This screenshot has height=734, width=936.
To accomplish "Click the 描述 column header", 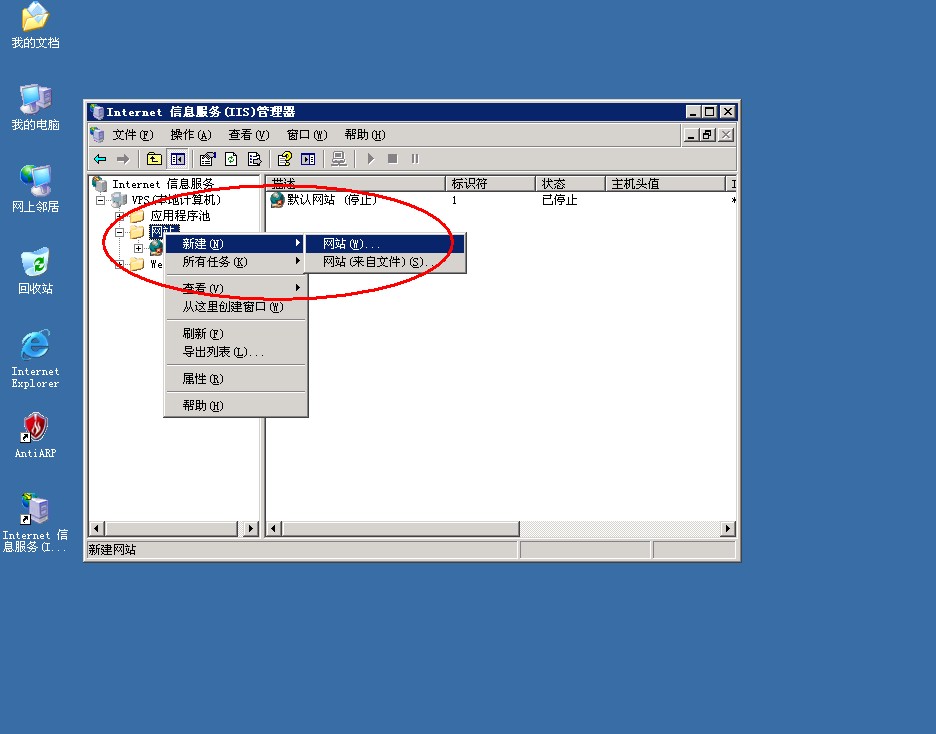I will (356, 183).
